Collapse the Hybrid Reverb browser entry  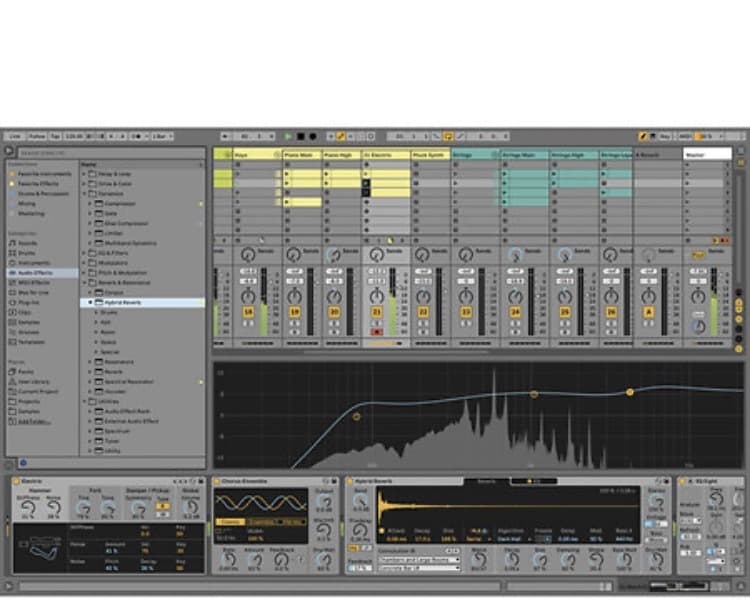click(90, 302)
